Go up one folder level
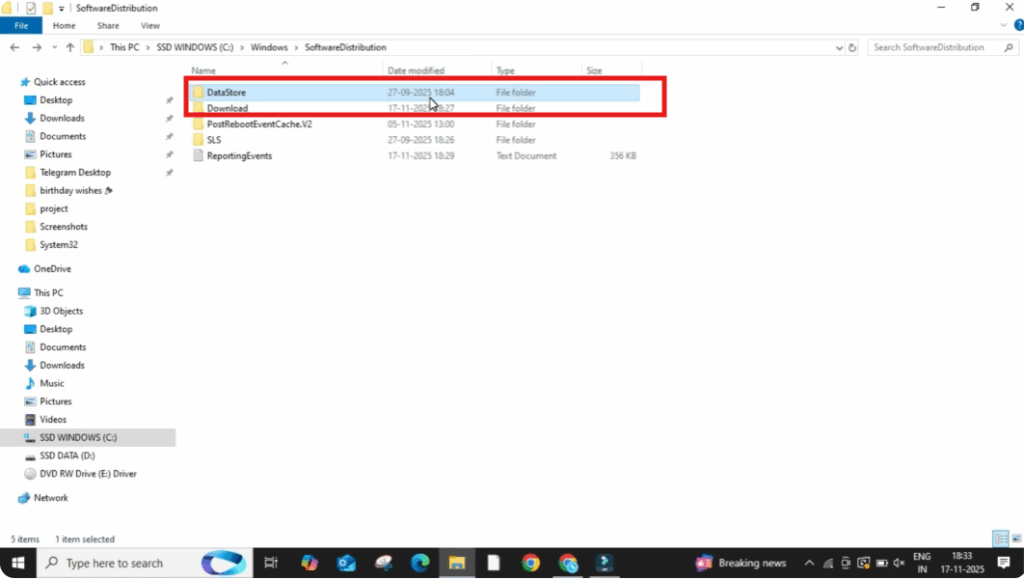 point(70,47)
